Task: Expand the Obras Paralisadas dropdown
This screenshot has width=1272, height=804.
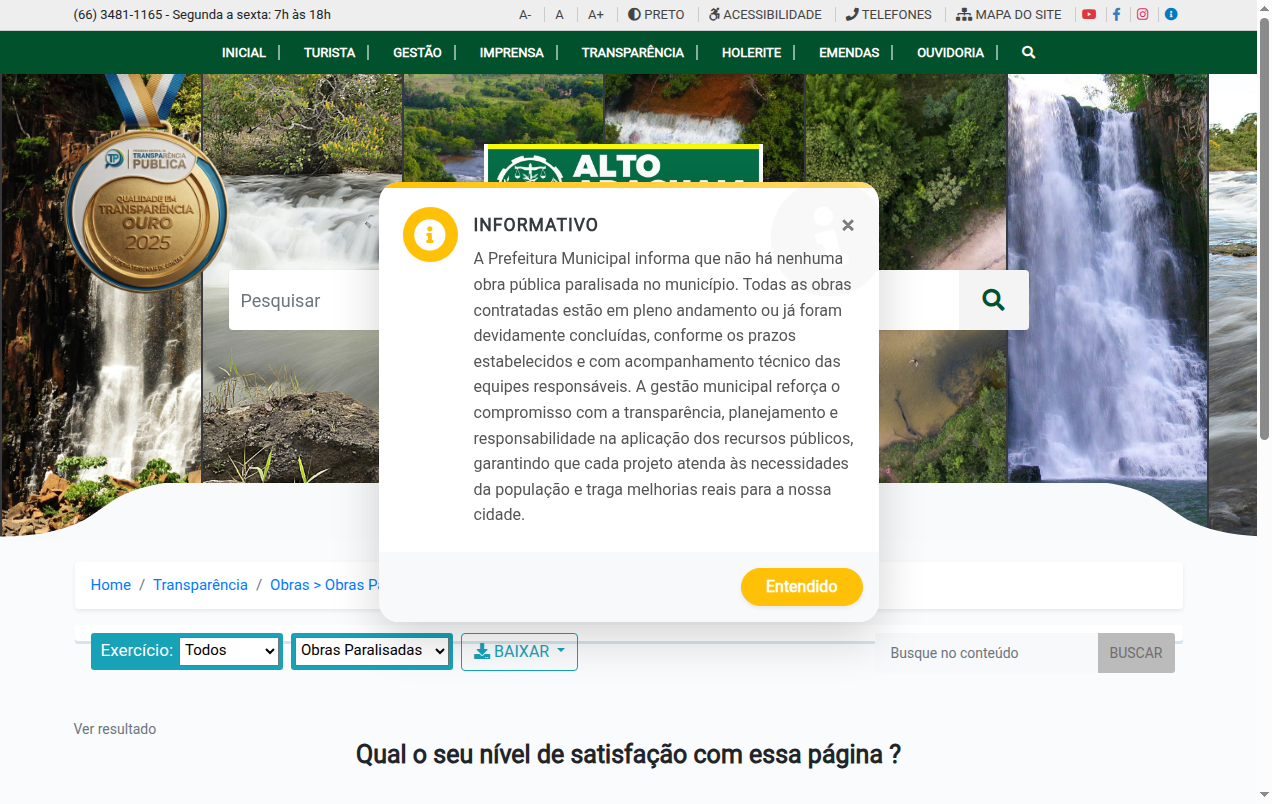Action: [372, 651]
